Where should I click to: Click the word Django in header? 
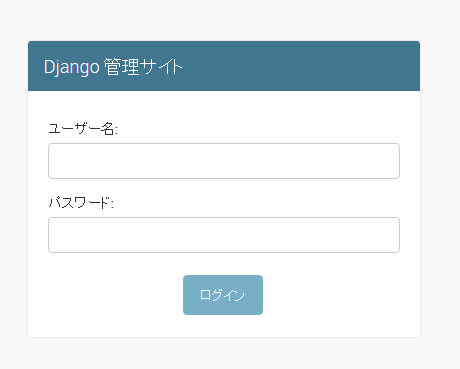tap(72, 67)
